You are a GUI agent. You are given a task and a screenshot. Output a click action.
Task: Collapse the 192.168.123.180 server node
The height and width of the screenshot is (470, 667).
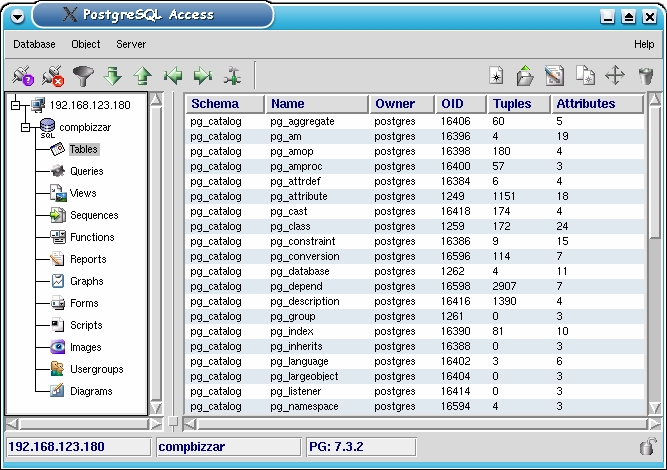(x=15, y=105)
